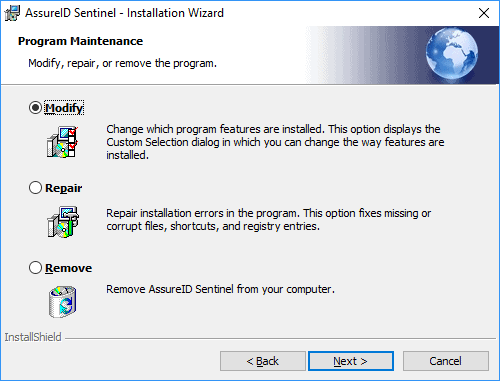Click the Program Maintenance heading
Viewport: 500px width, 381px height.
point(80,41)
